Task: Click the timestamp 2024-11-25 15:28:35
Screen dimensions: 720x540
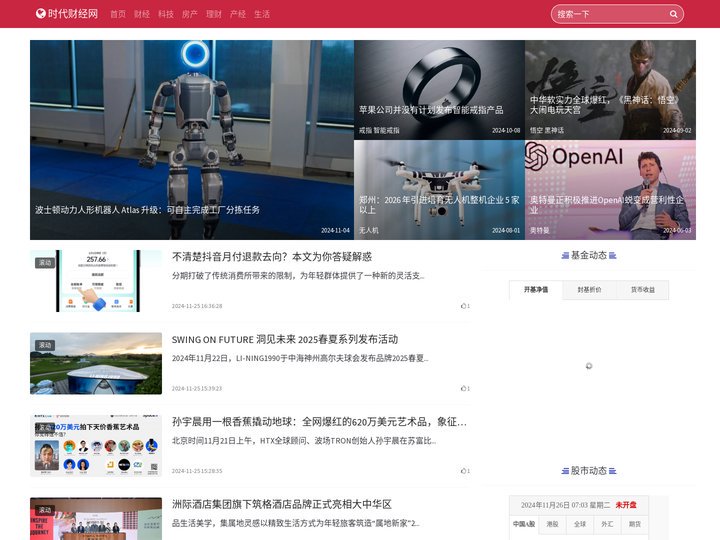Action: [197, 471]
